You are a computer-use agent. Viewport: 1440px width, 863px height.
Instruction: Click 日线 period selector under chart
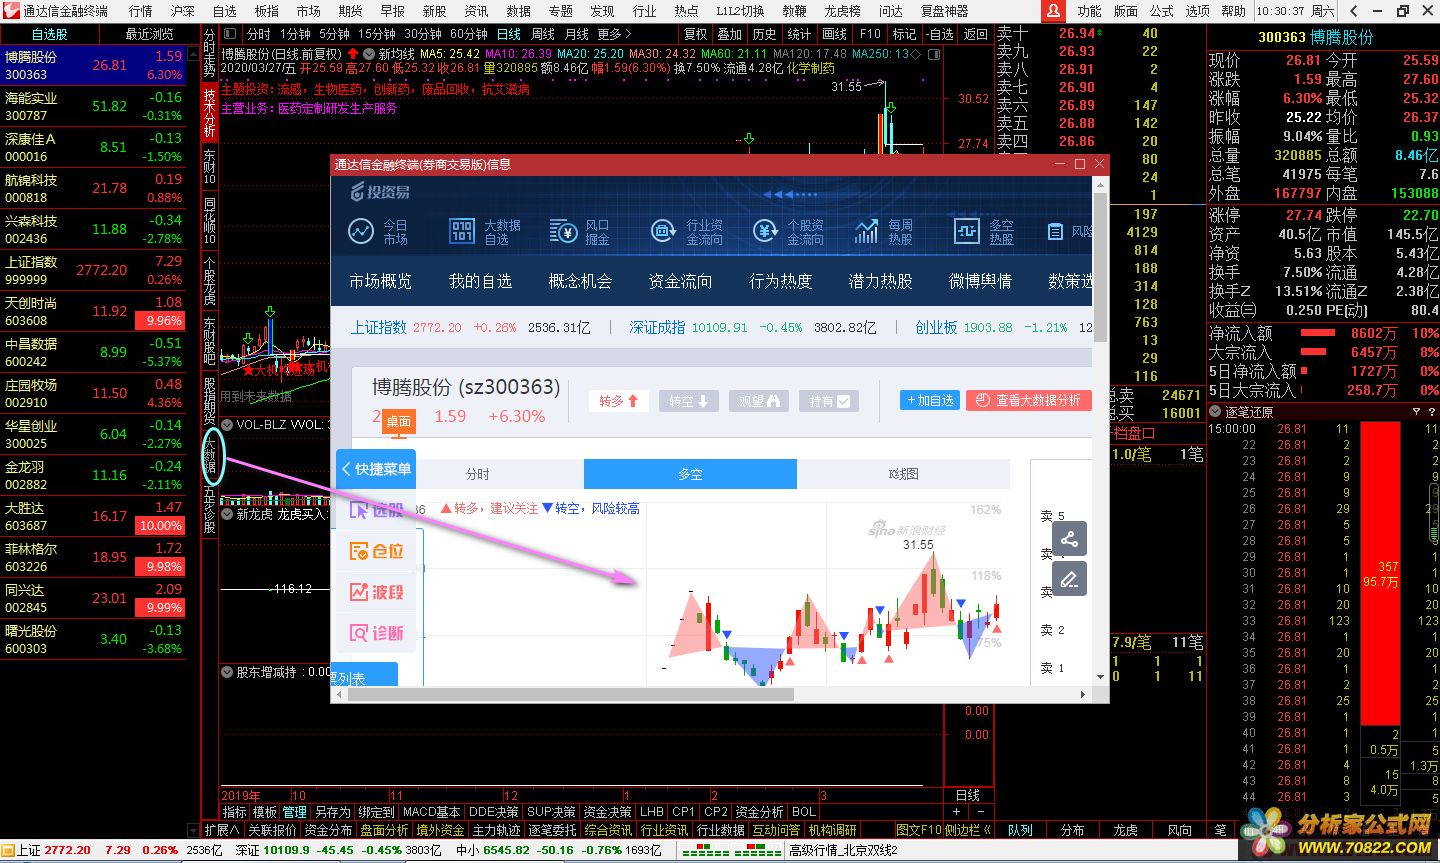pos(967,796)
